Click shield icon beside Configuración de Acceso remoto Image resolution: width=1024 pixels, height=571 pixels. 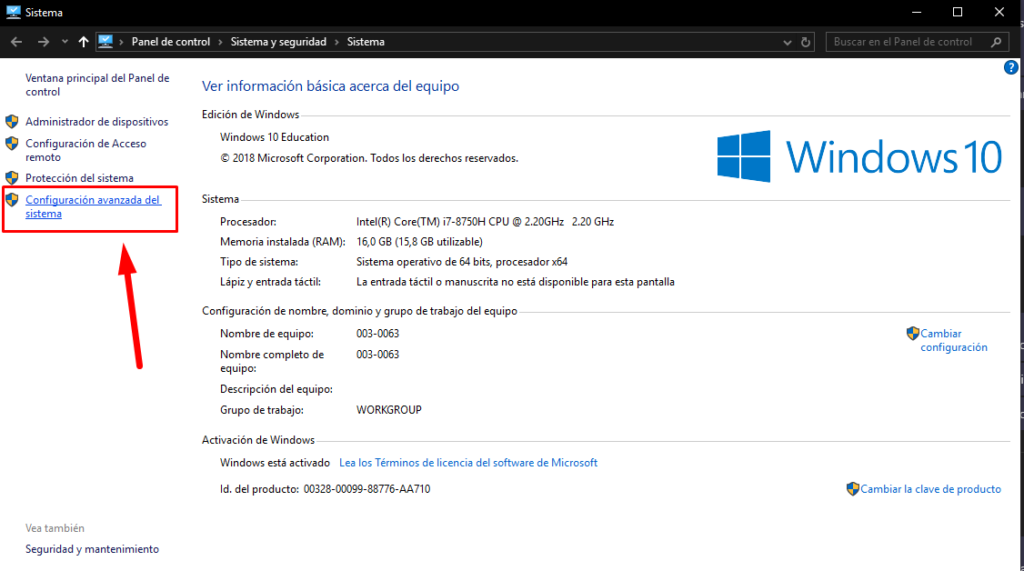pos(12,143)
